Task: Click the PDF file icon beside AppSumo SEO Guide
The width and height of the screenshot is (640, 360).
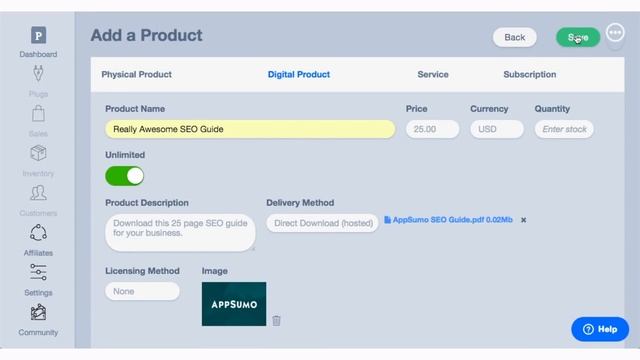Action: click(387, 220)
